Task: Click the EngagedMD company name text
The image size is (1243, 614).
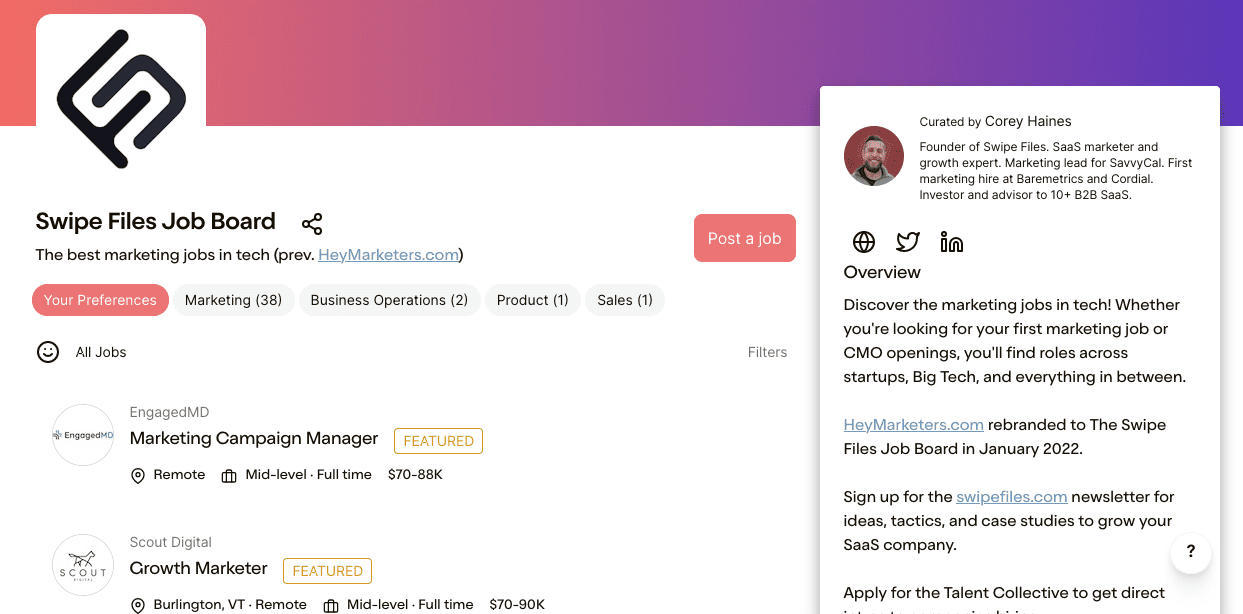Action: pos(169,412)
